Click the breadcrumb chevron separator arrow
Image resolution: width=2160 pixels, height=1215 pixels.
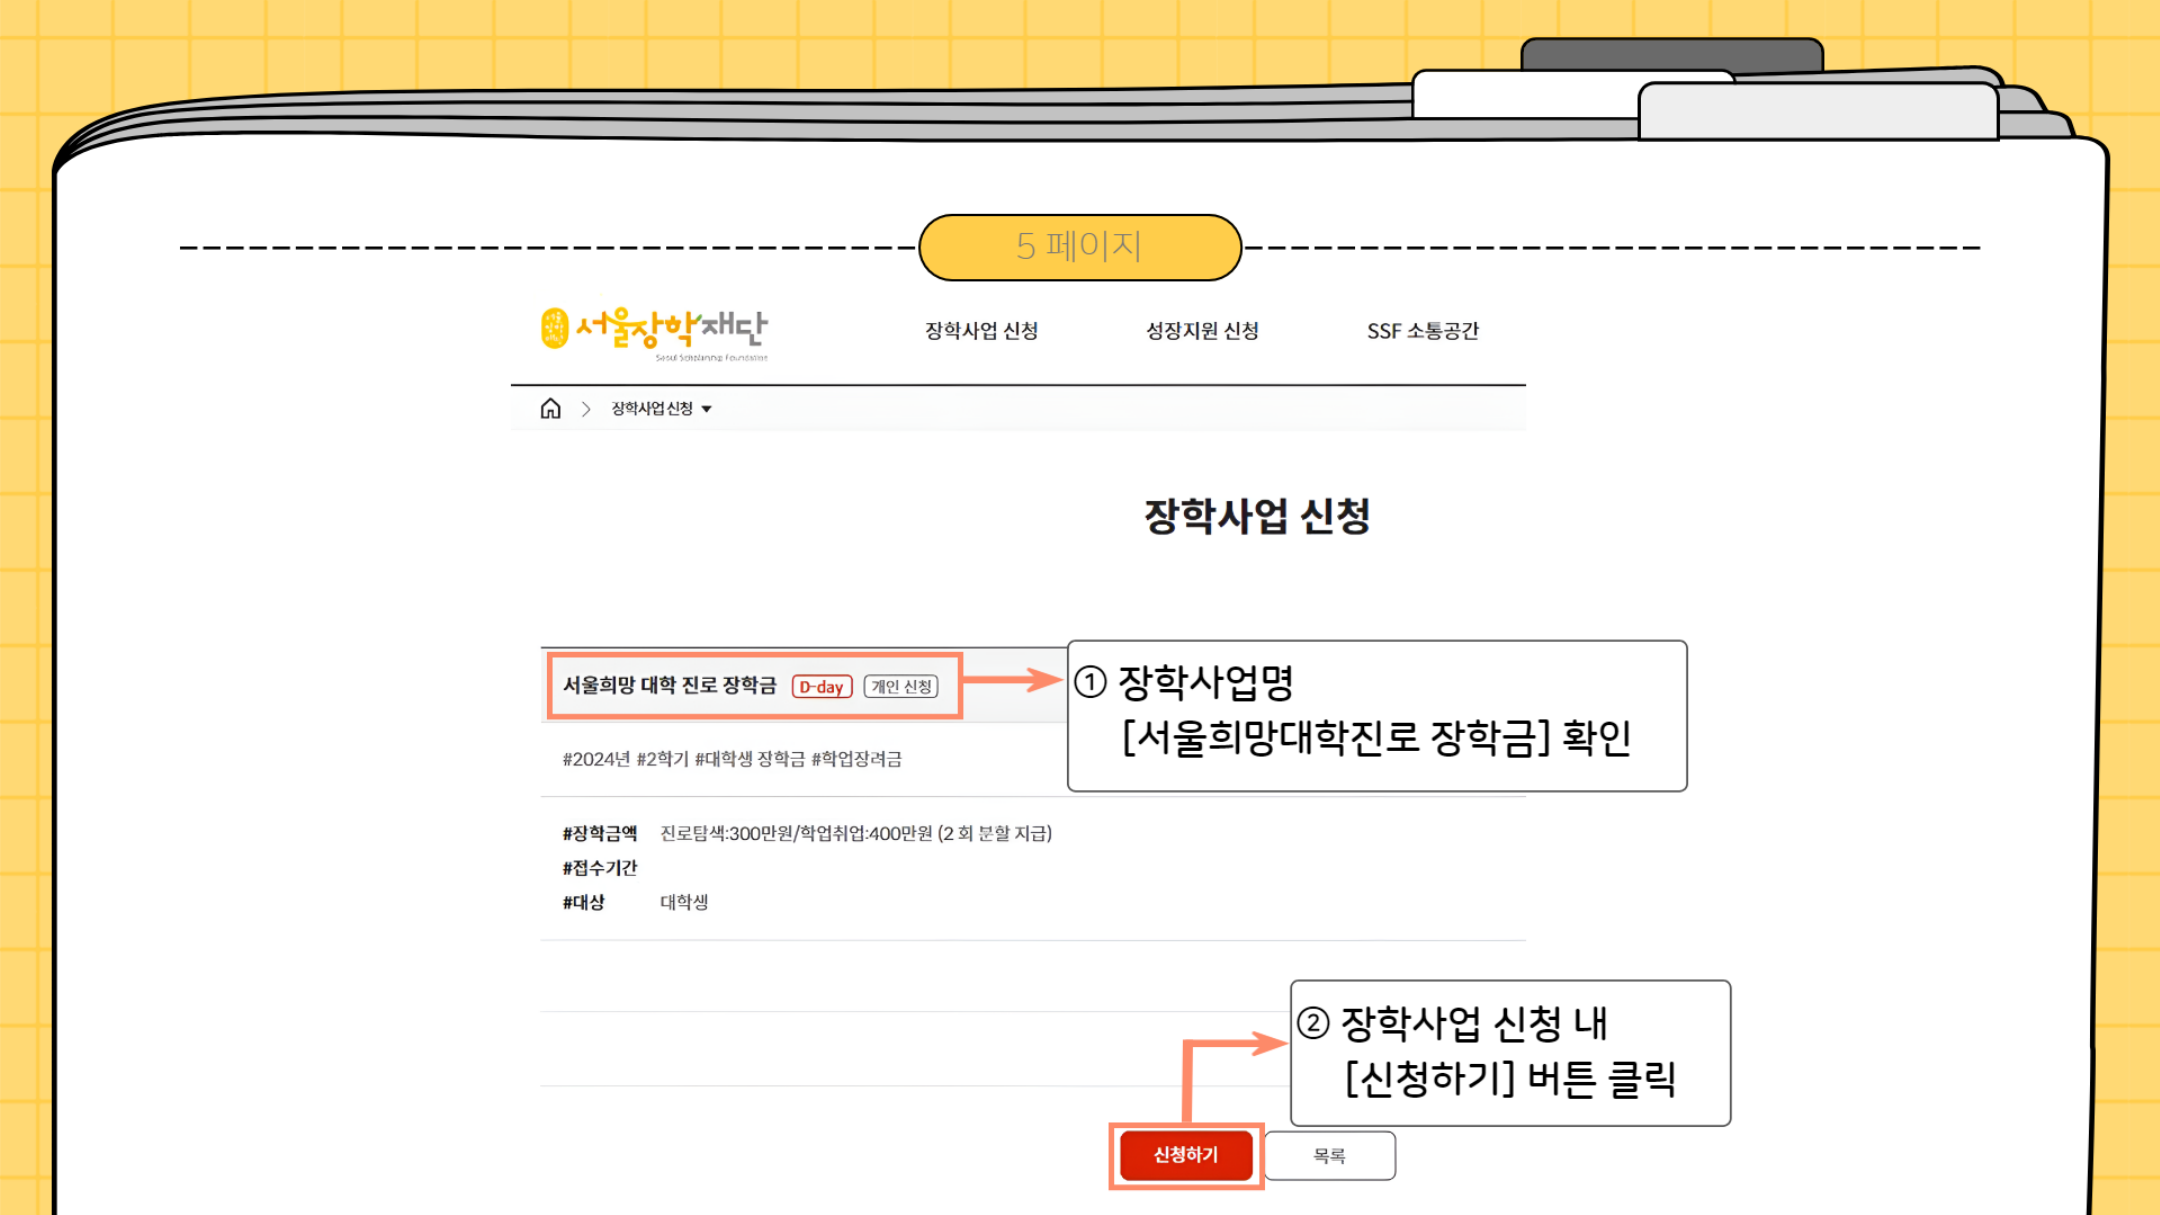tap(586, 409)
